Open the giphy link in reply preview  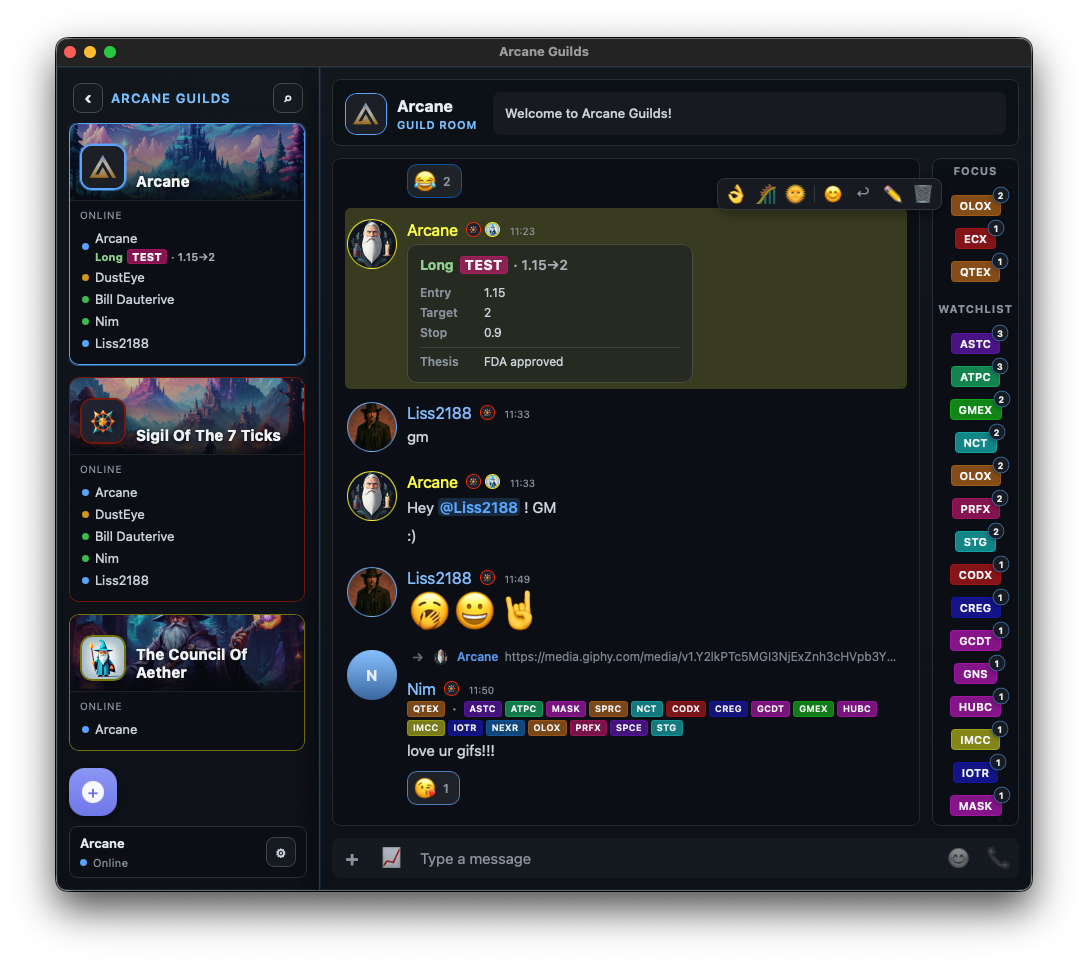tap(700, 656)
